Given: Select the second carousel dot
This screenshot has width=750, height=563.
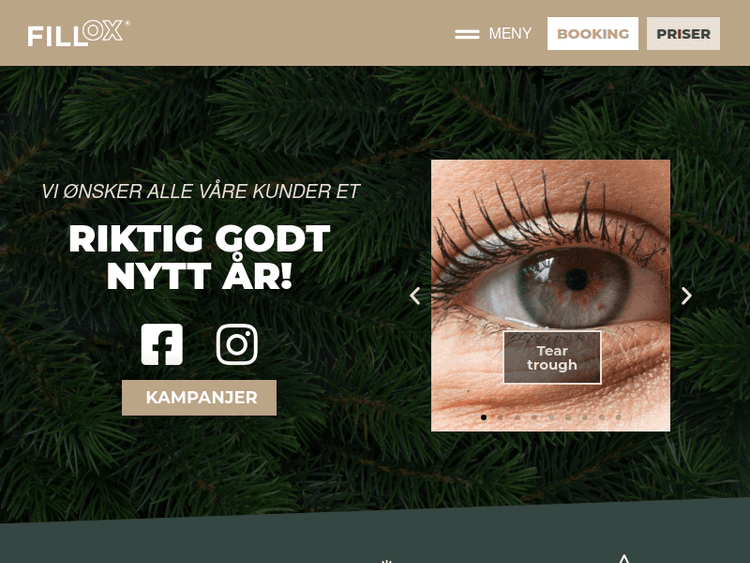Looking at the screenshot, I should coord(500,418).
